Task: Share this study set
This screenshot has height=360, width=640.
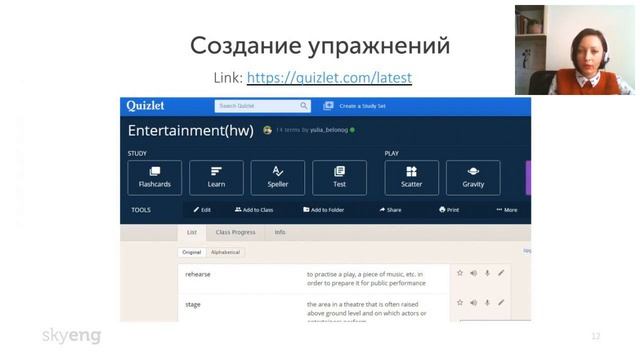Action: (390, 210)
